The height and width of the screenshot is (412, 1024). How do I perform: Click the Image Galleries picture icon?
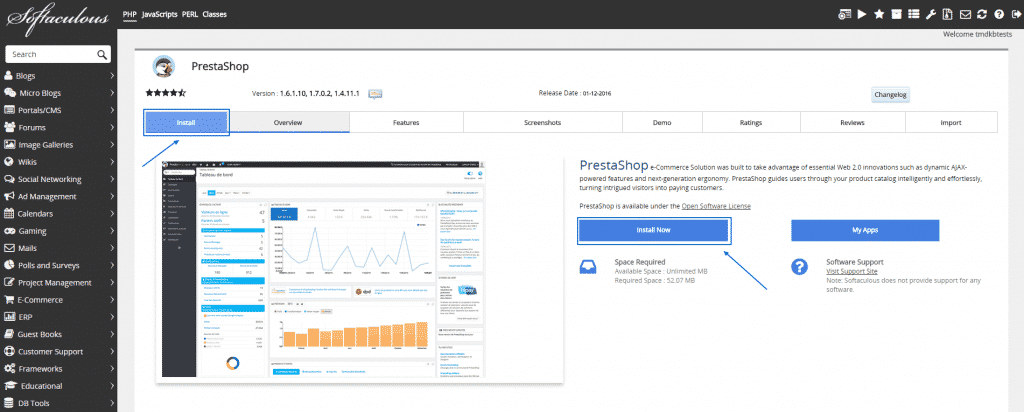[x=9, y=145]
